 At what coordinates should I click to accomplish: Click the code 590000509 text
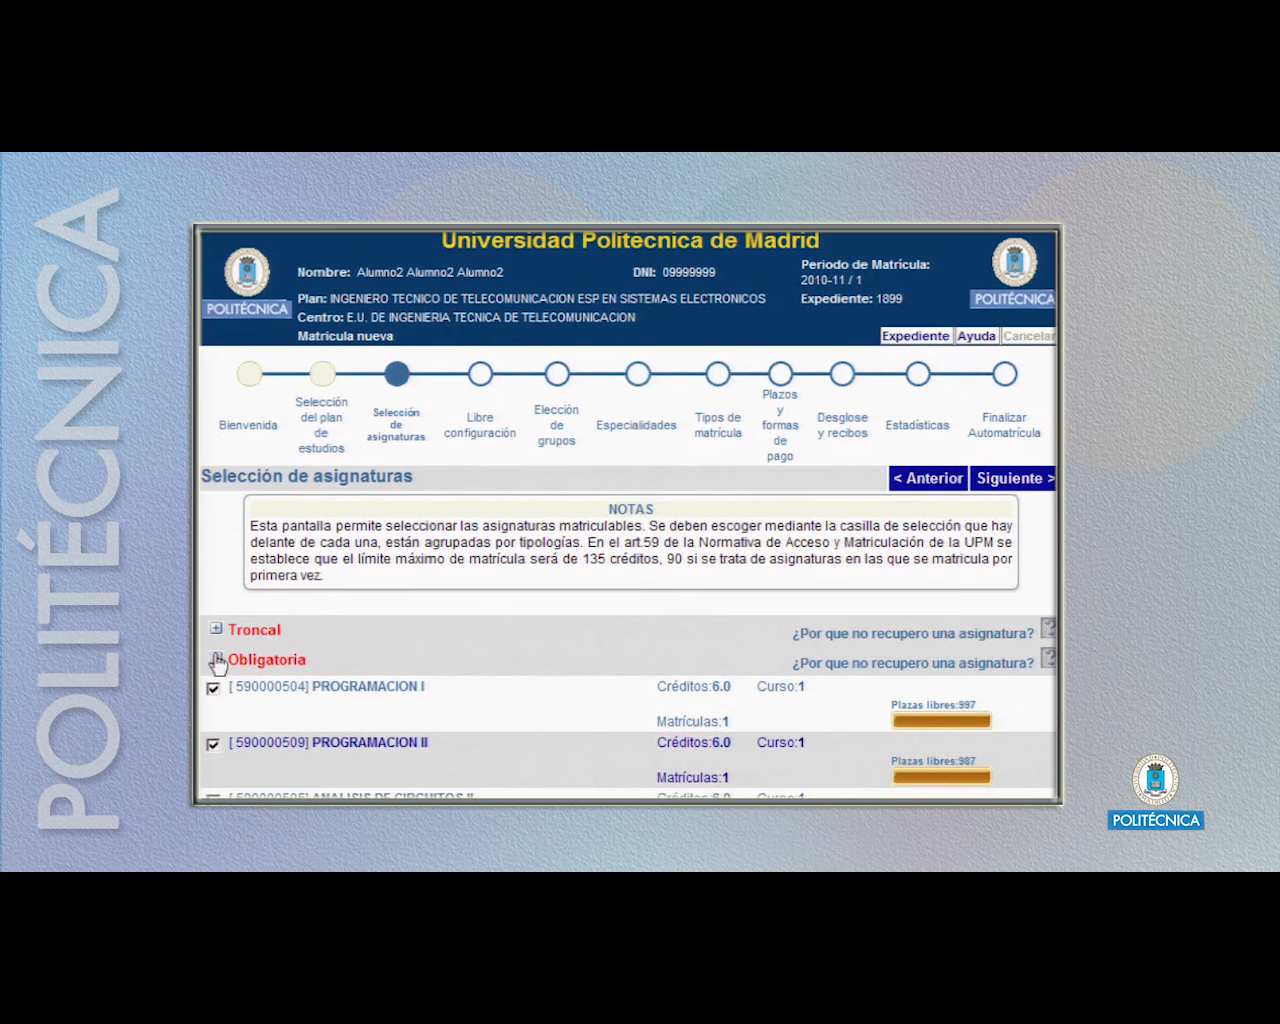(x=269, y=743)
